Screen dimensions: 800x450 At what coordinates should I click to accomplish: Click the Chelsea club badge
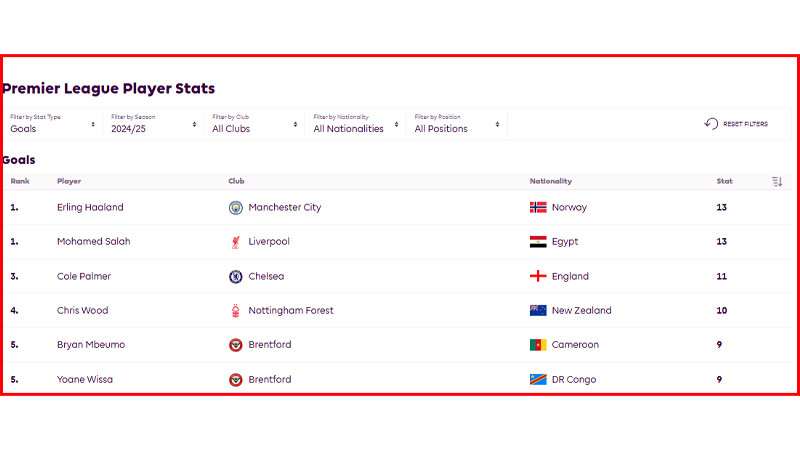(x=236, y=276)
